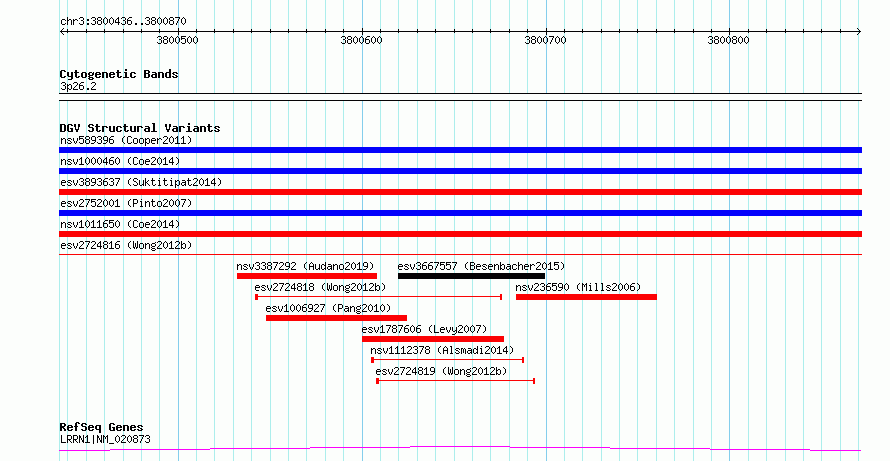890x461 pixels.
Task: Open variant nsv1011650 (Coe2014) label
Action: tap(120, 224)
